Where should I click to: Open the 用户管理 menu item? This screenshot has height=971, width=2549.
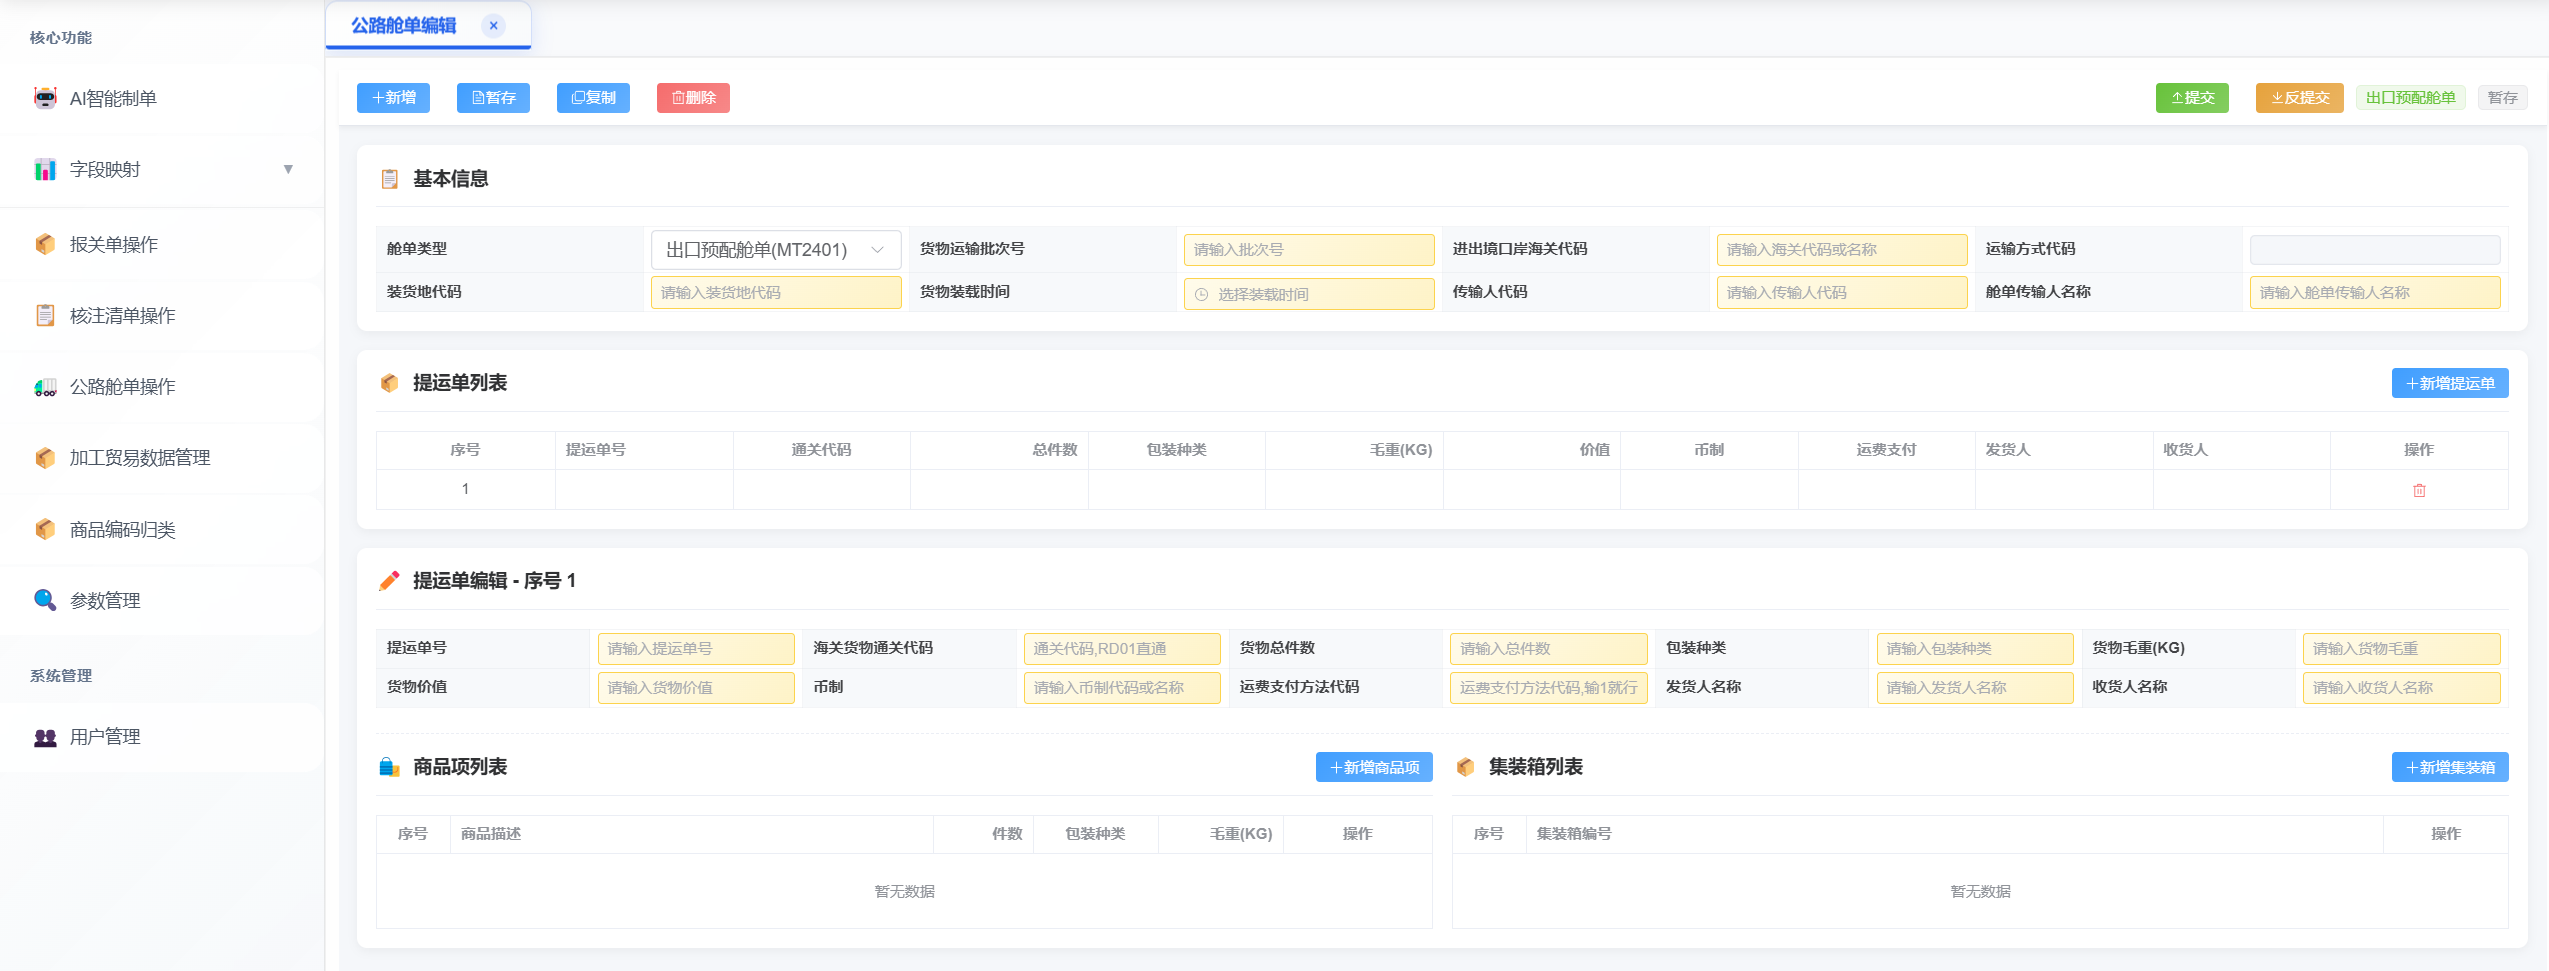[x=162, y=737]
